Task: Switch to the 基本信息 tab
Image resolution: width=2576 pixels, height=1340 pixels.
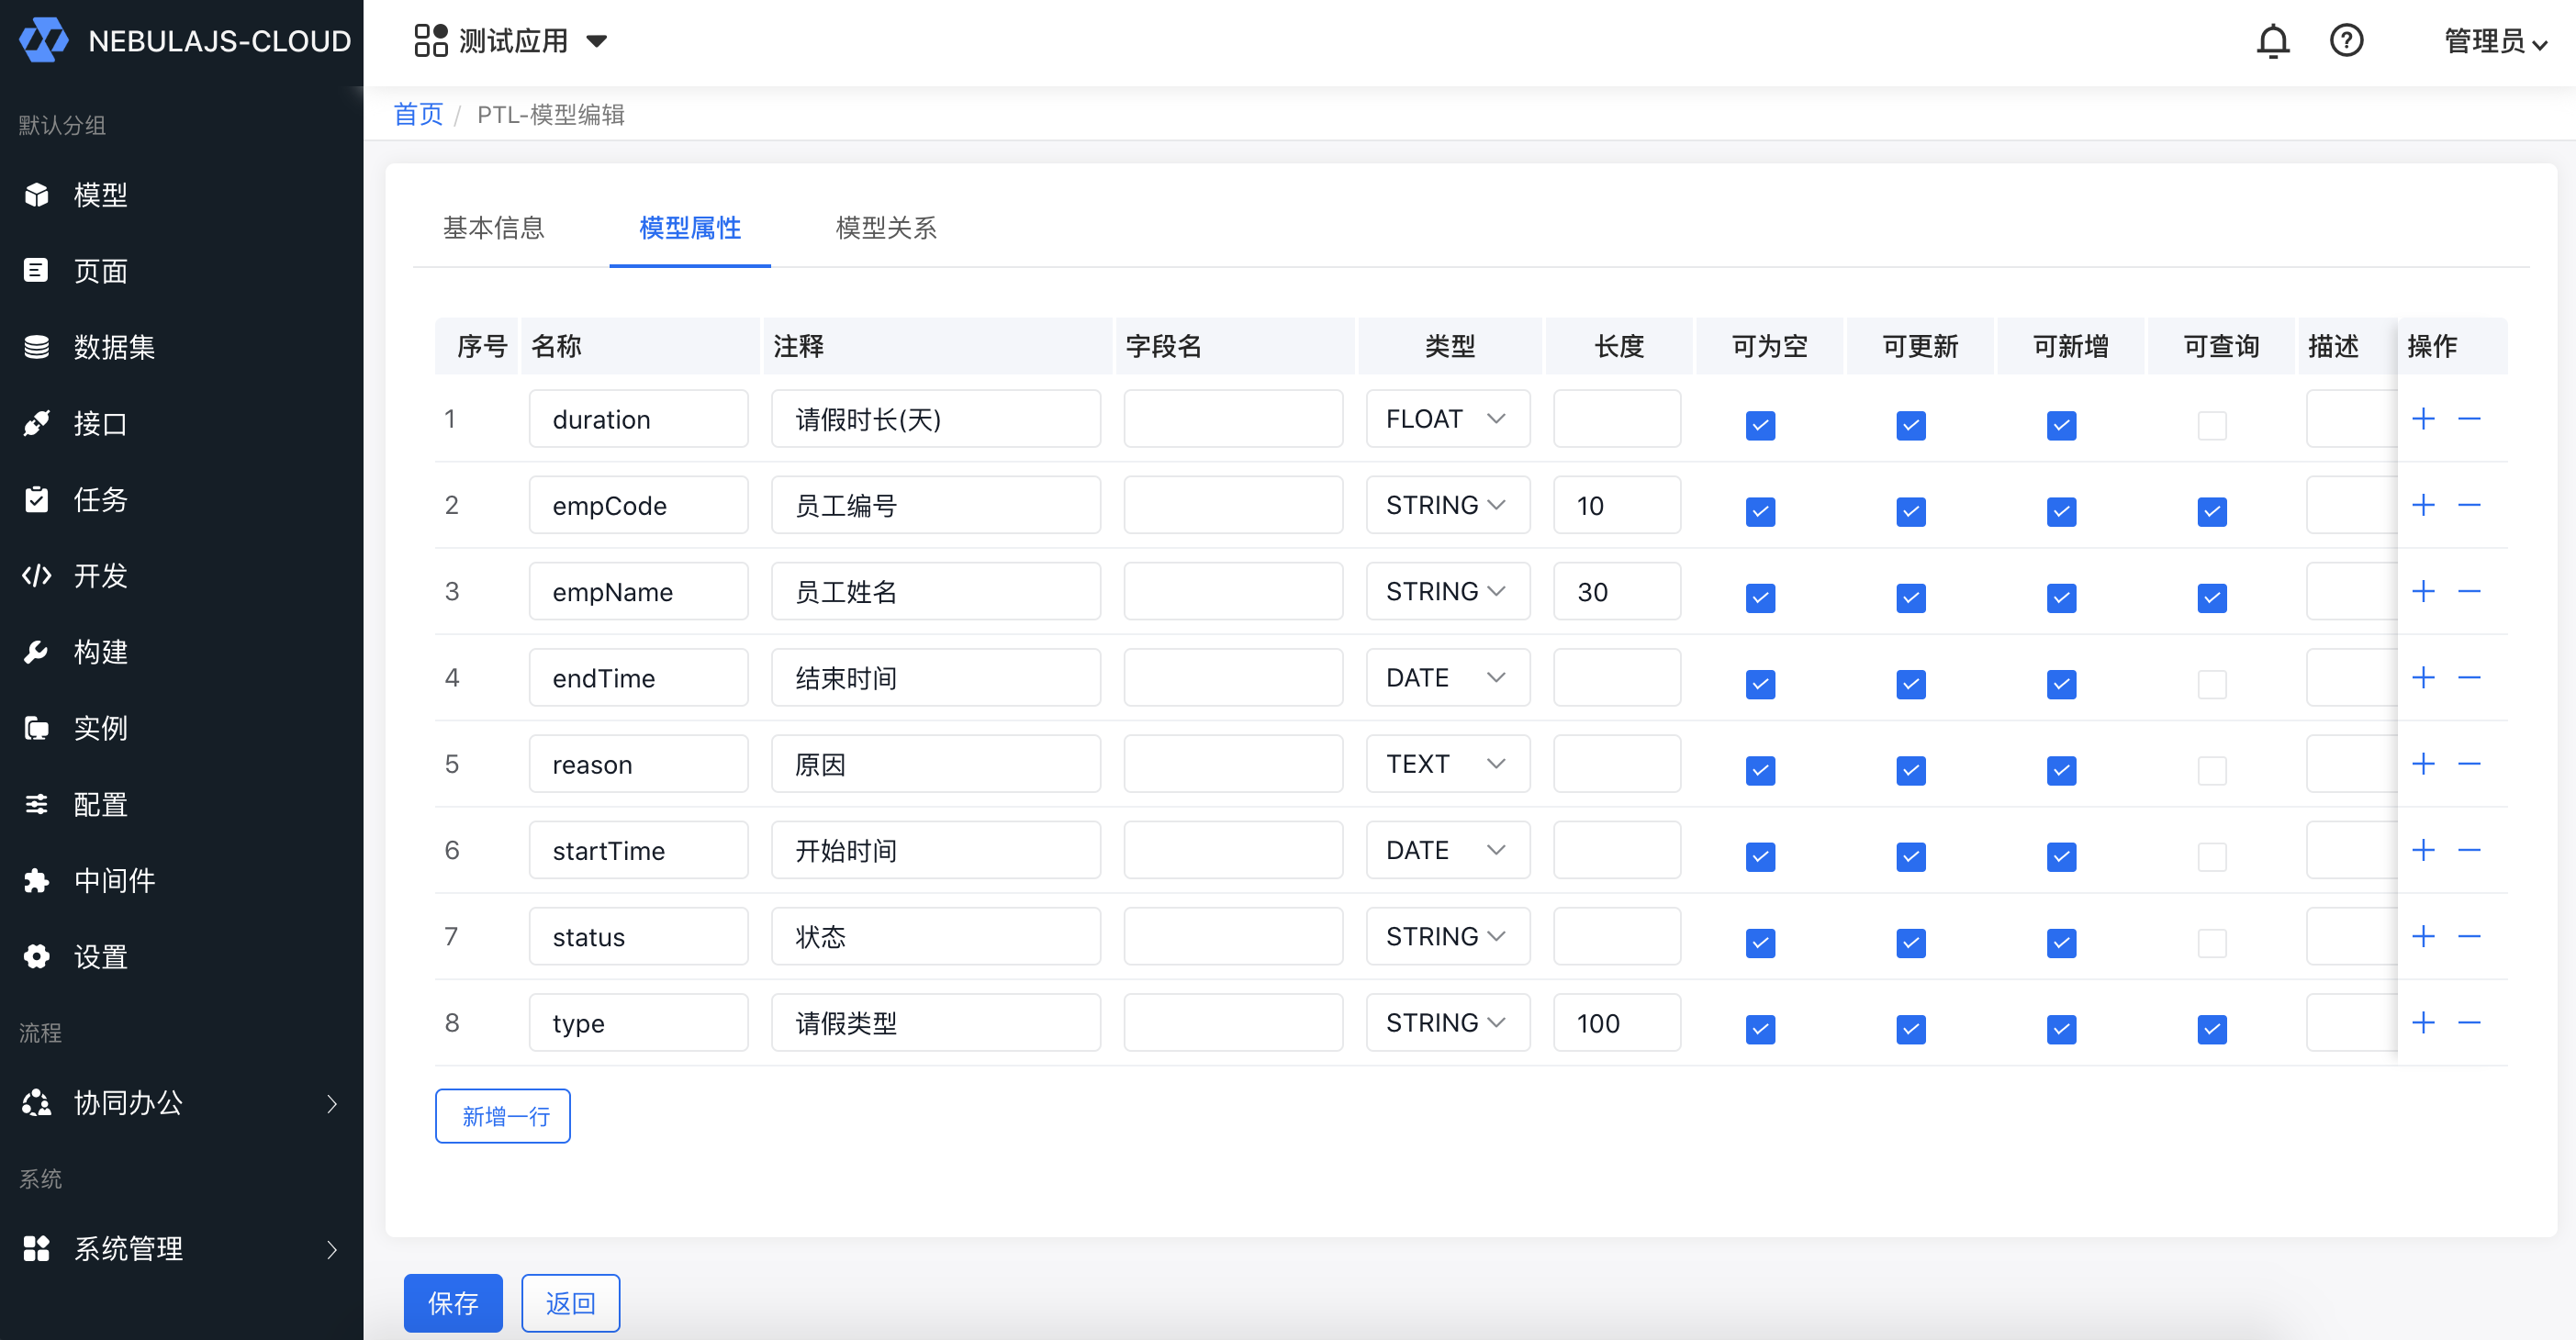Action: pyautogui.click(x=493, y=228)
